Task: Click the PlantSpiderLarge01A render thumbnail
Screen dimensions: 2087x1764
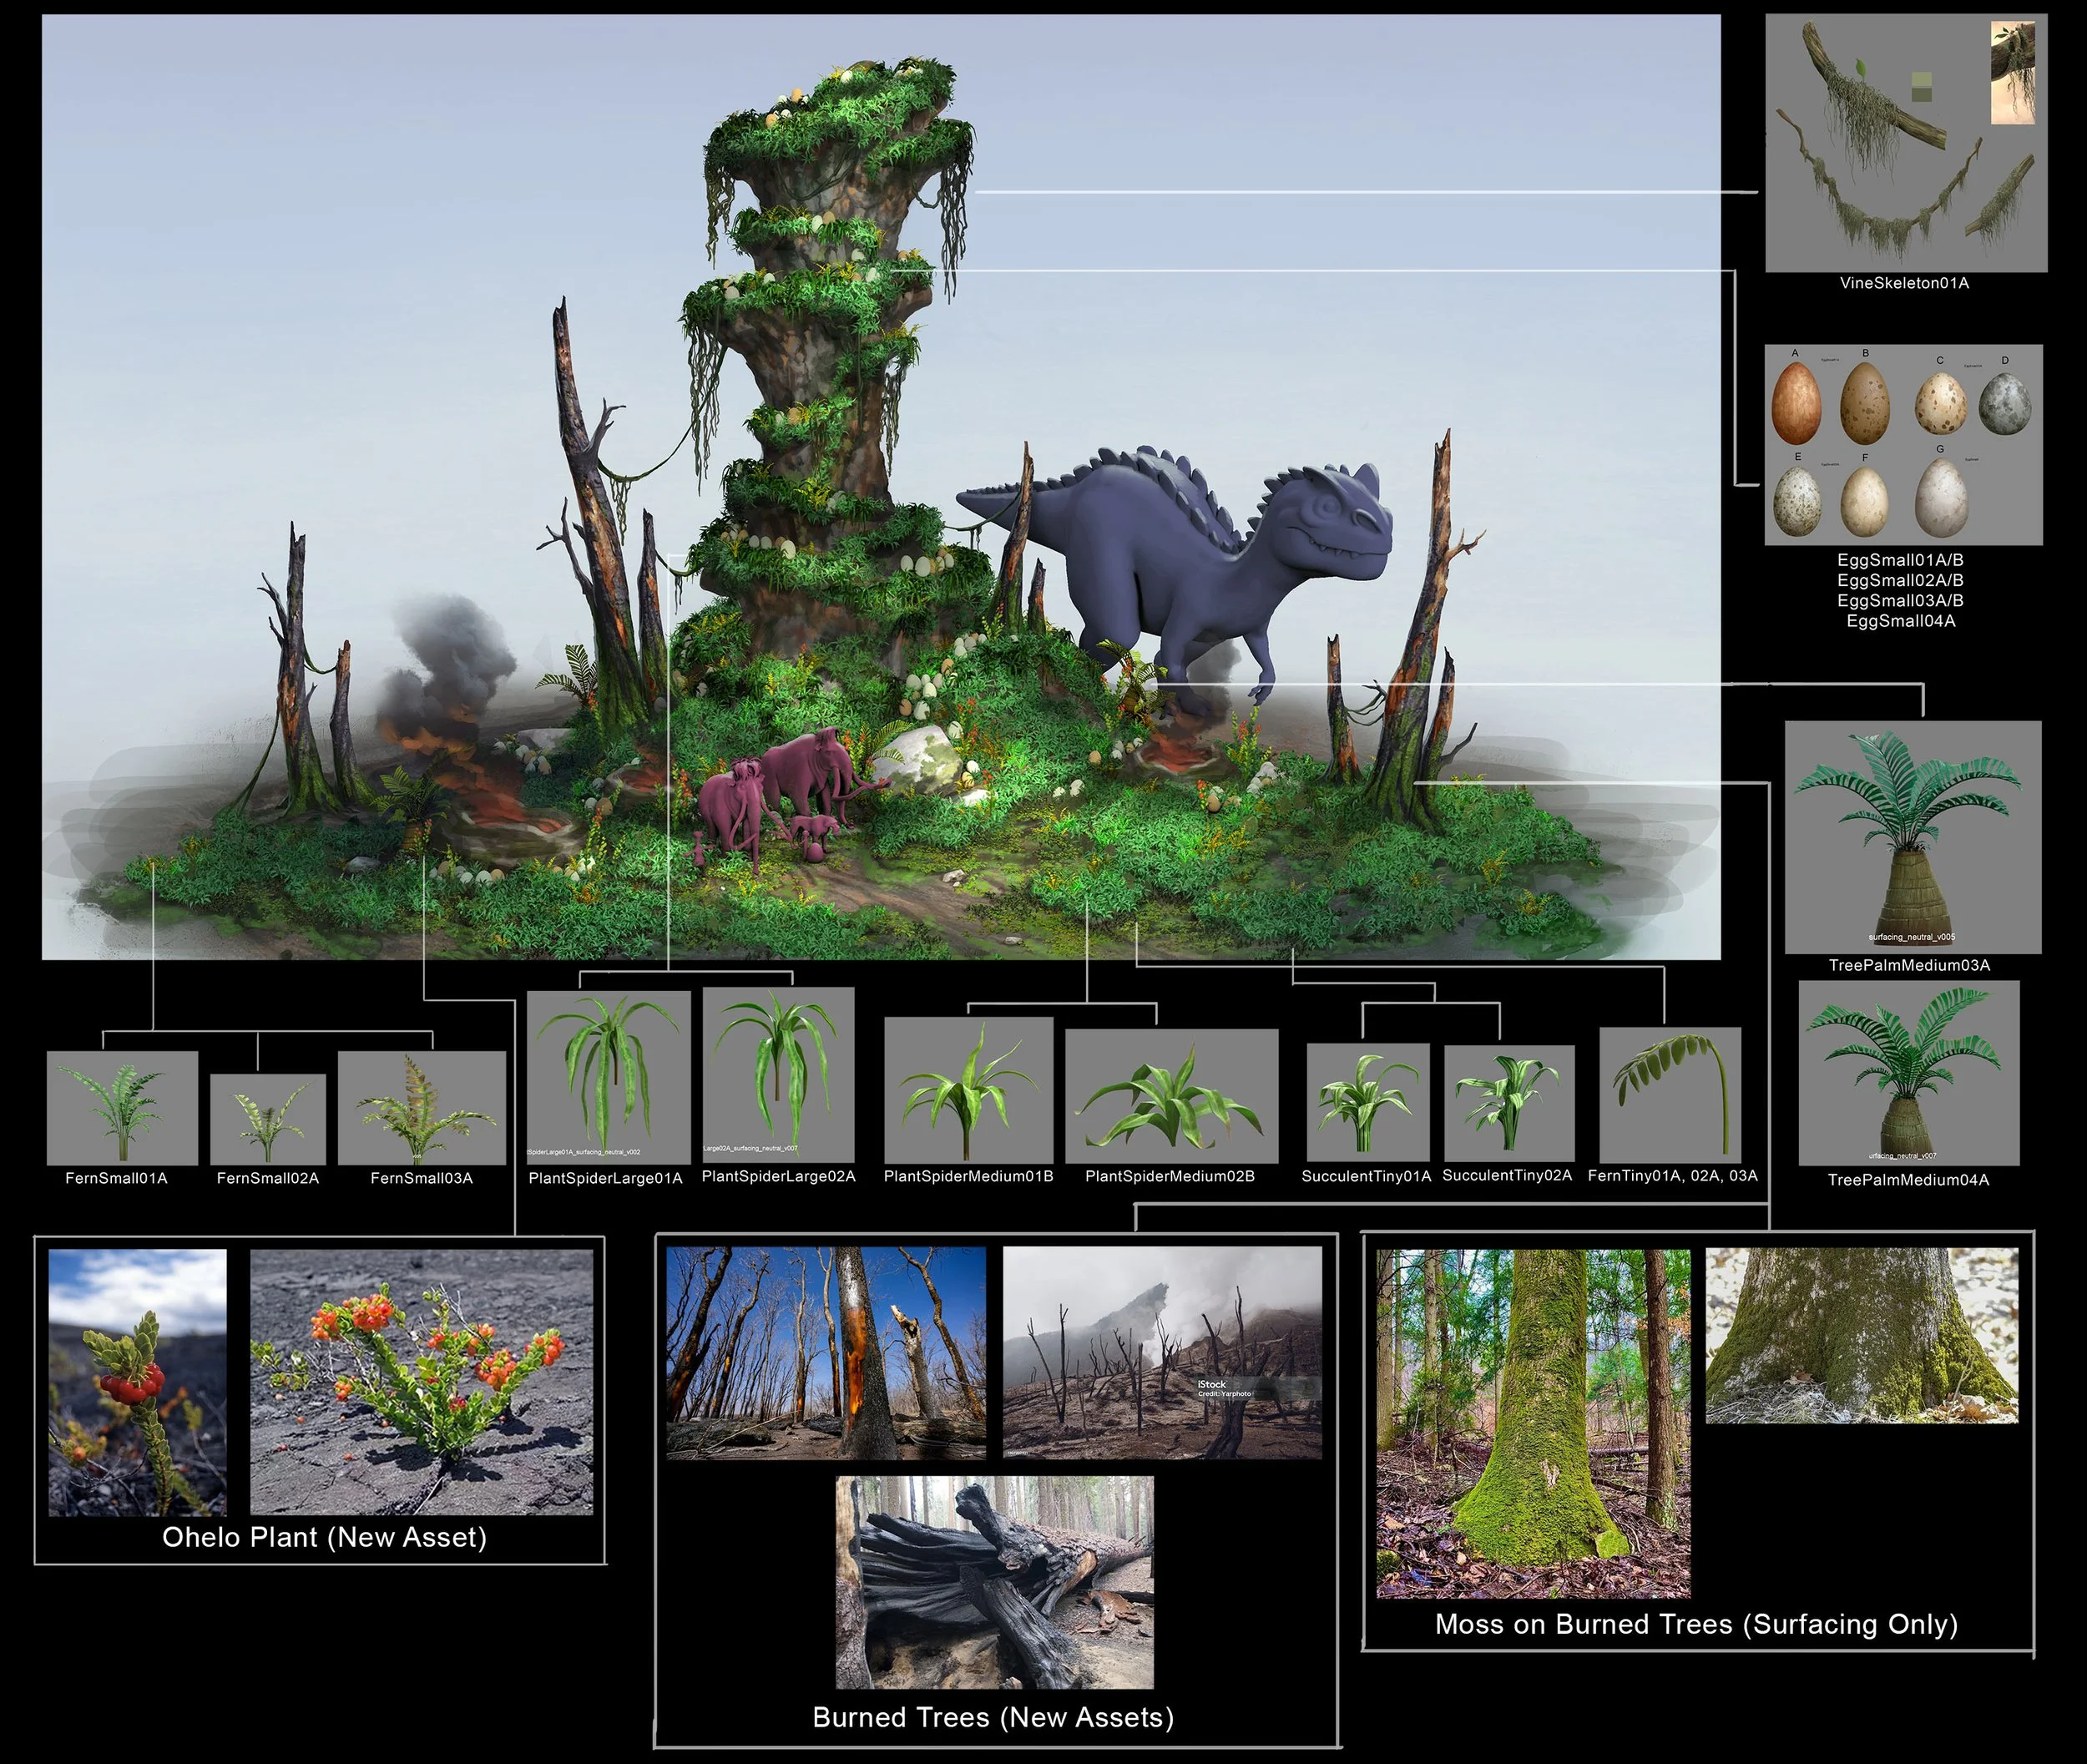Action: (x=608, y=1077)
